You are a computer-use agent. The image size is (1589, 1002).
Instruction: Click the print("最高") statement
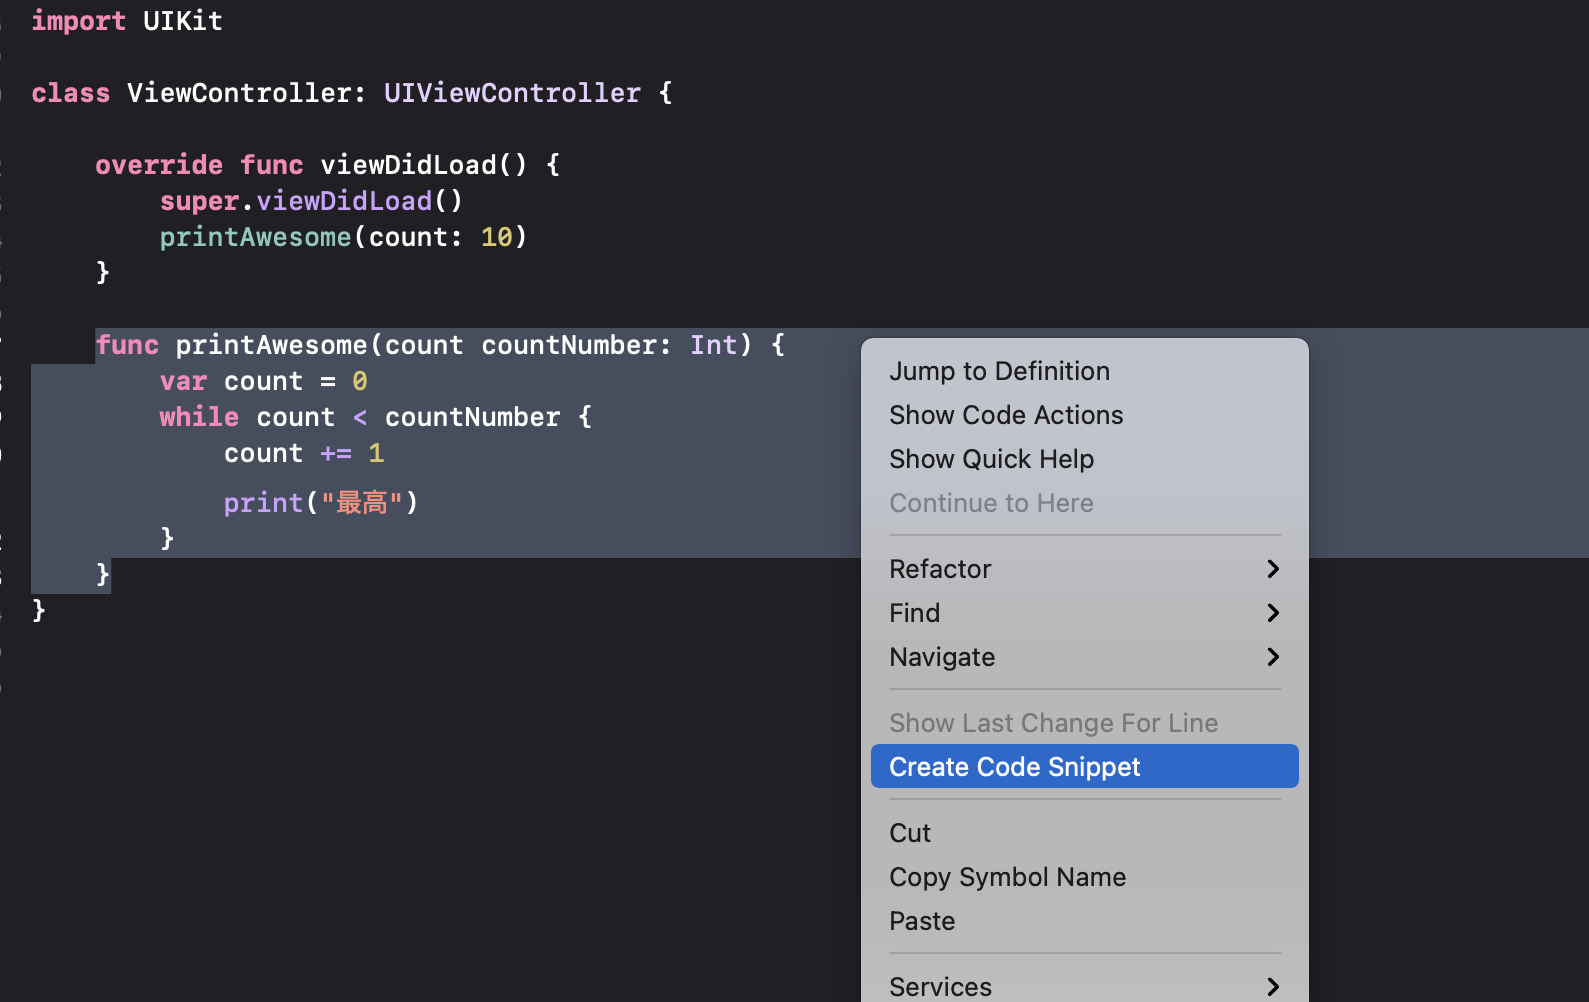pos(320,502)
